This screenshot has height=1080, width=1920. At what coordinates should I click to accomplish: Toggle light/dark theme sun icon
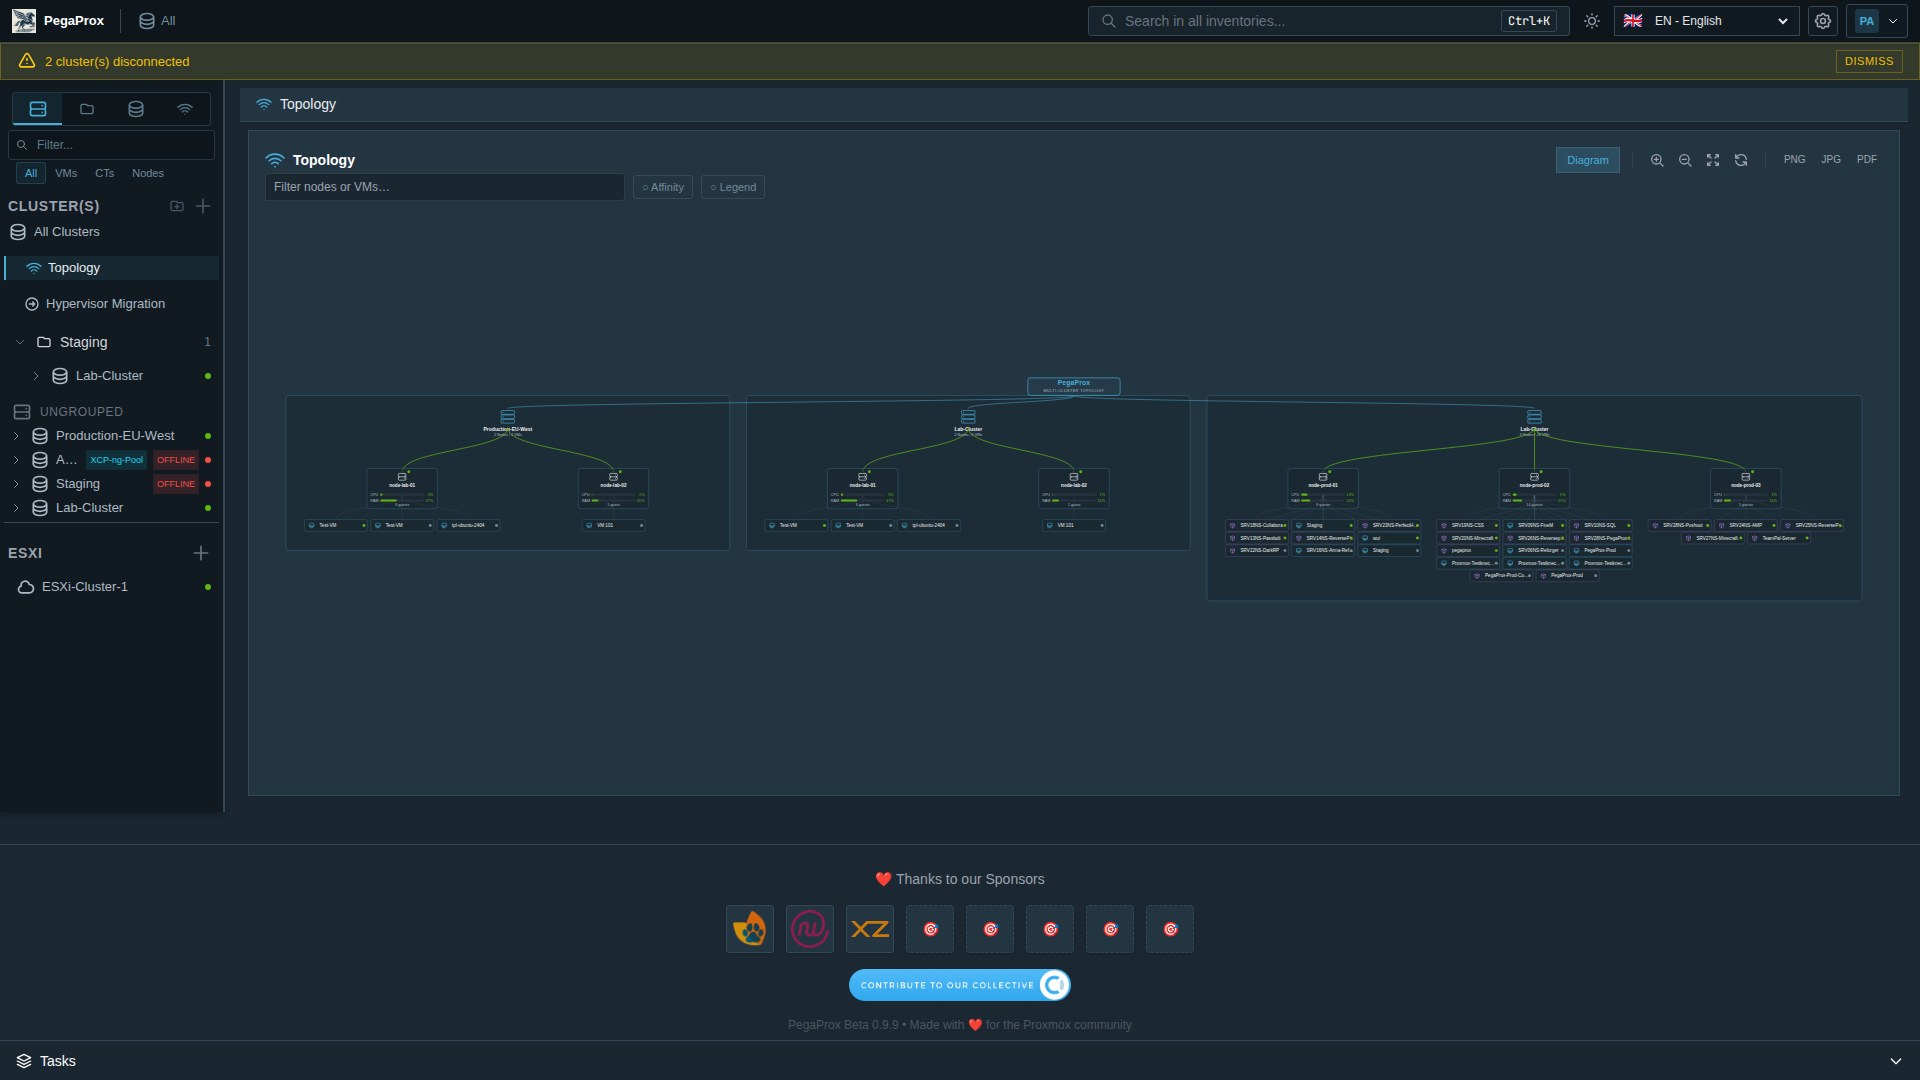pos(1592,21)
